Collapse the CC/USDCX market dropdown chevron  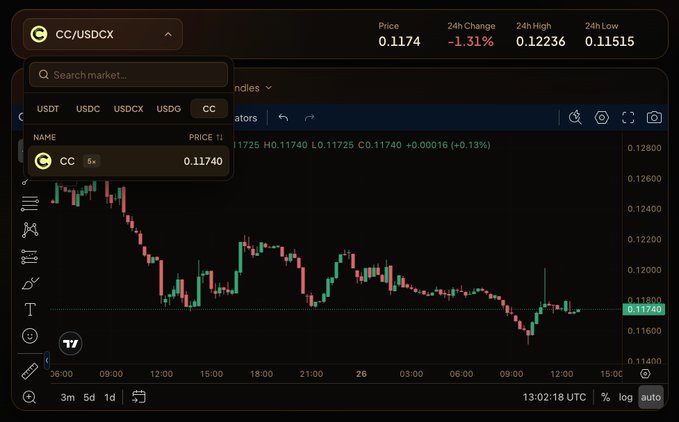pyautogui.click(x=168, y=34)
